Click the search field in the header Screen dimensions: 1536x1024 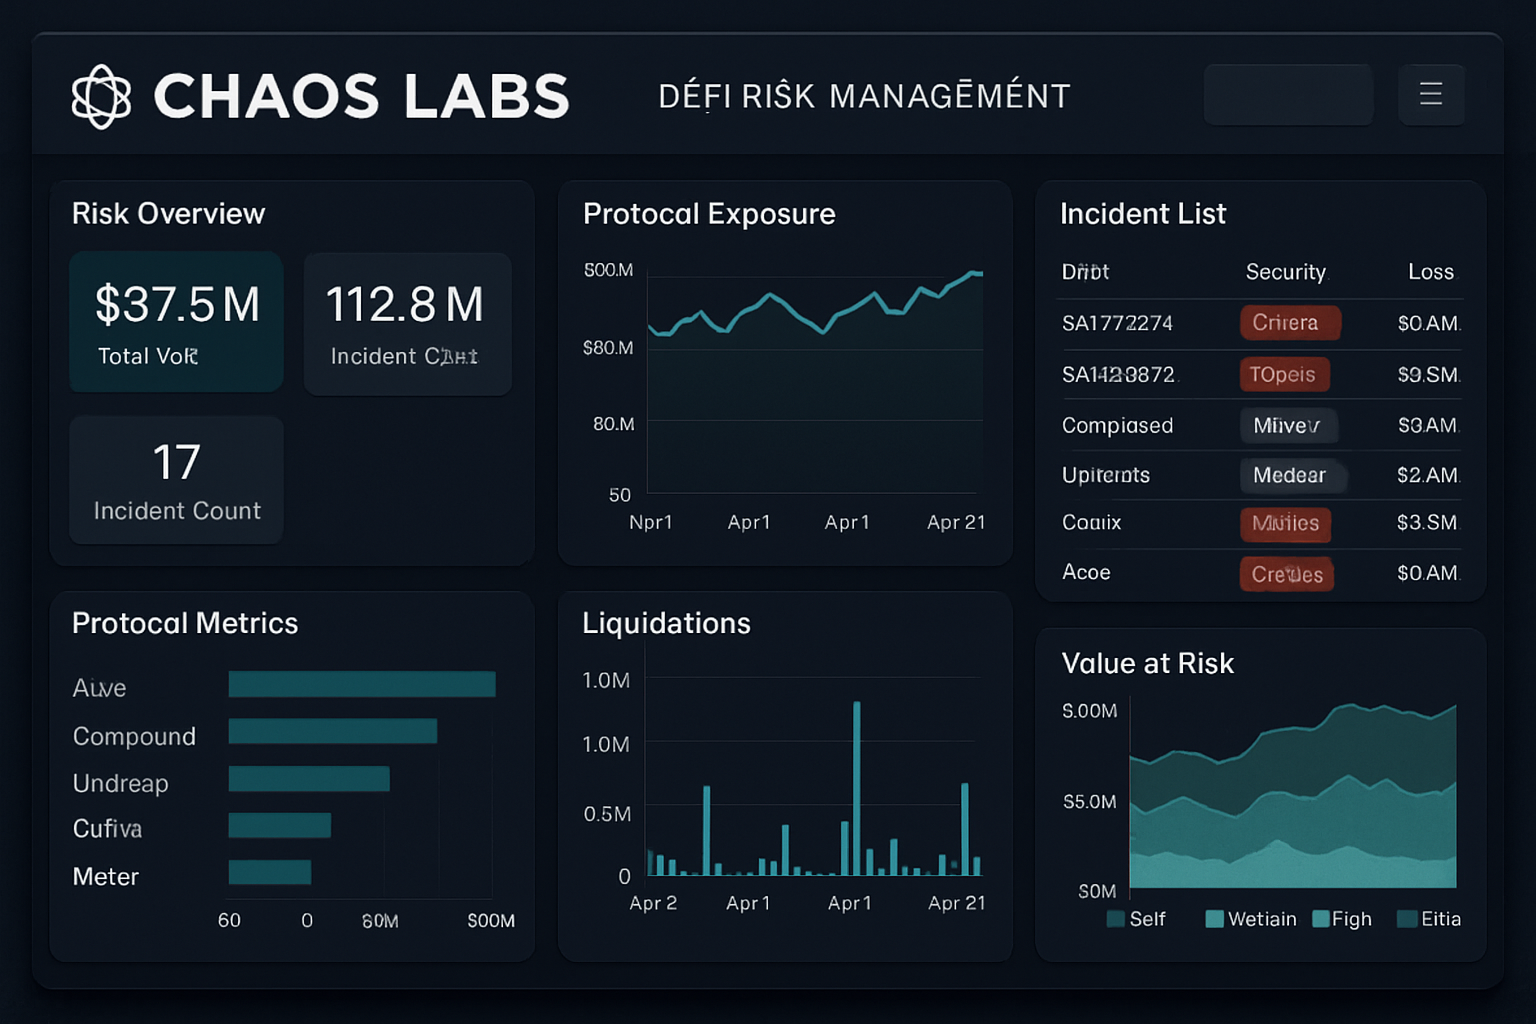click(1288, 94)
